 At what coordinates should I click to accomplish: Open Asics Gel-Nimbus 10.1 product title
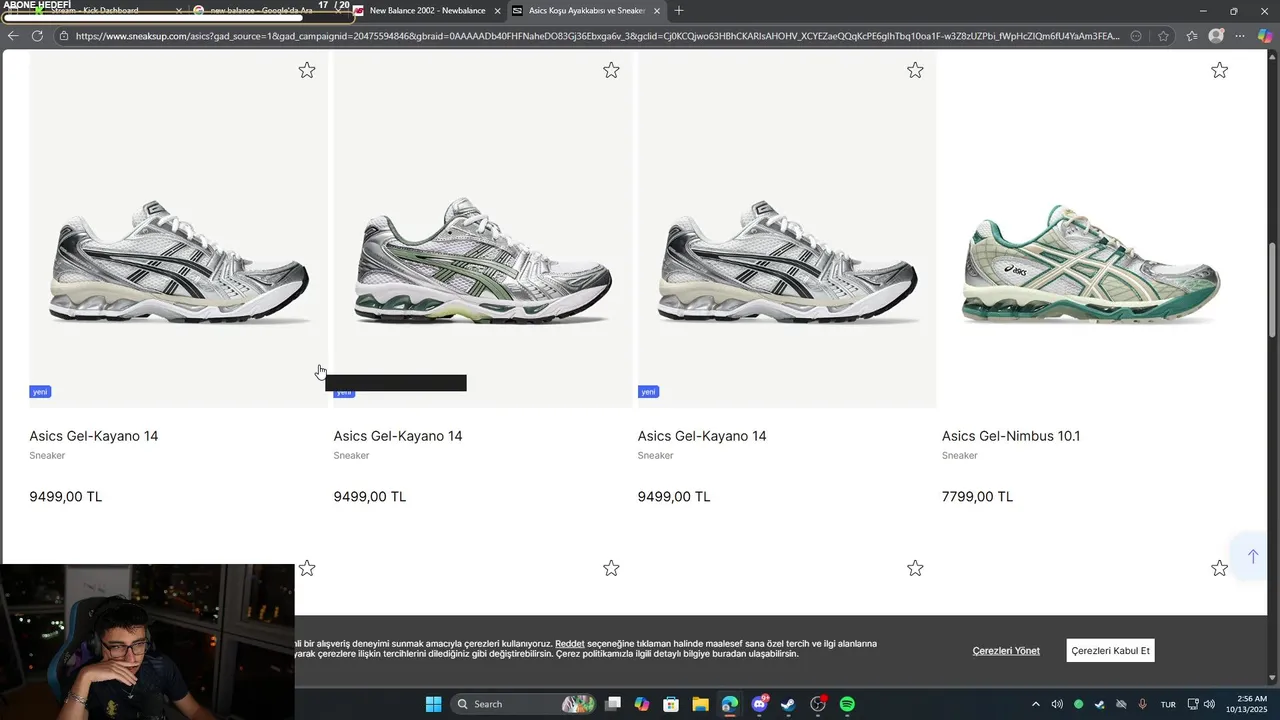[x=1011, y=436]
